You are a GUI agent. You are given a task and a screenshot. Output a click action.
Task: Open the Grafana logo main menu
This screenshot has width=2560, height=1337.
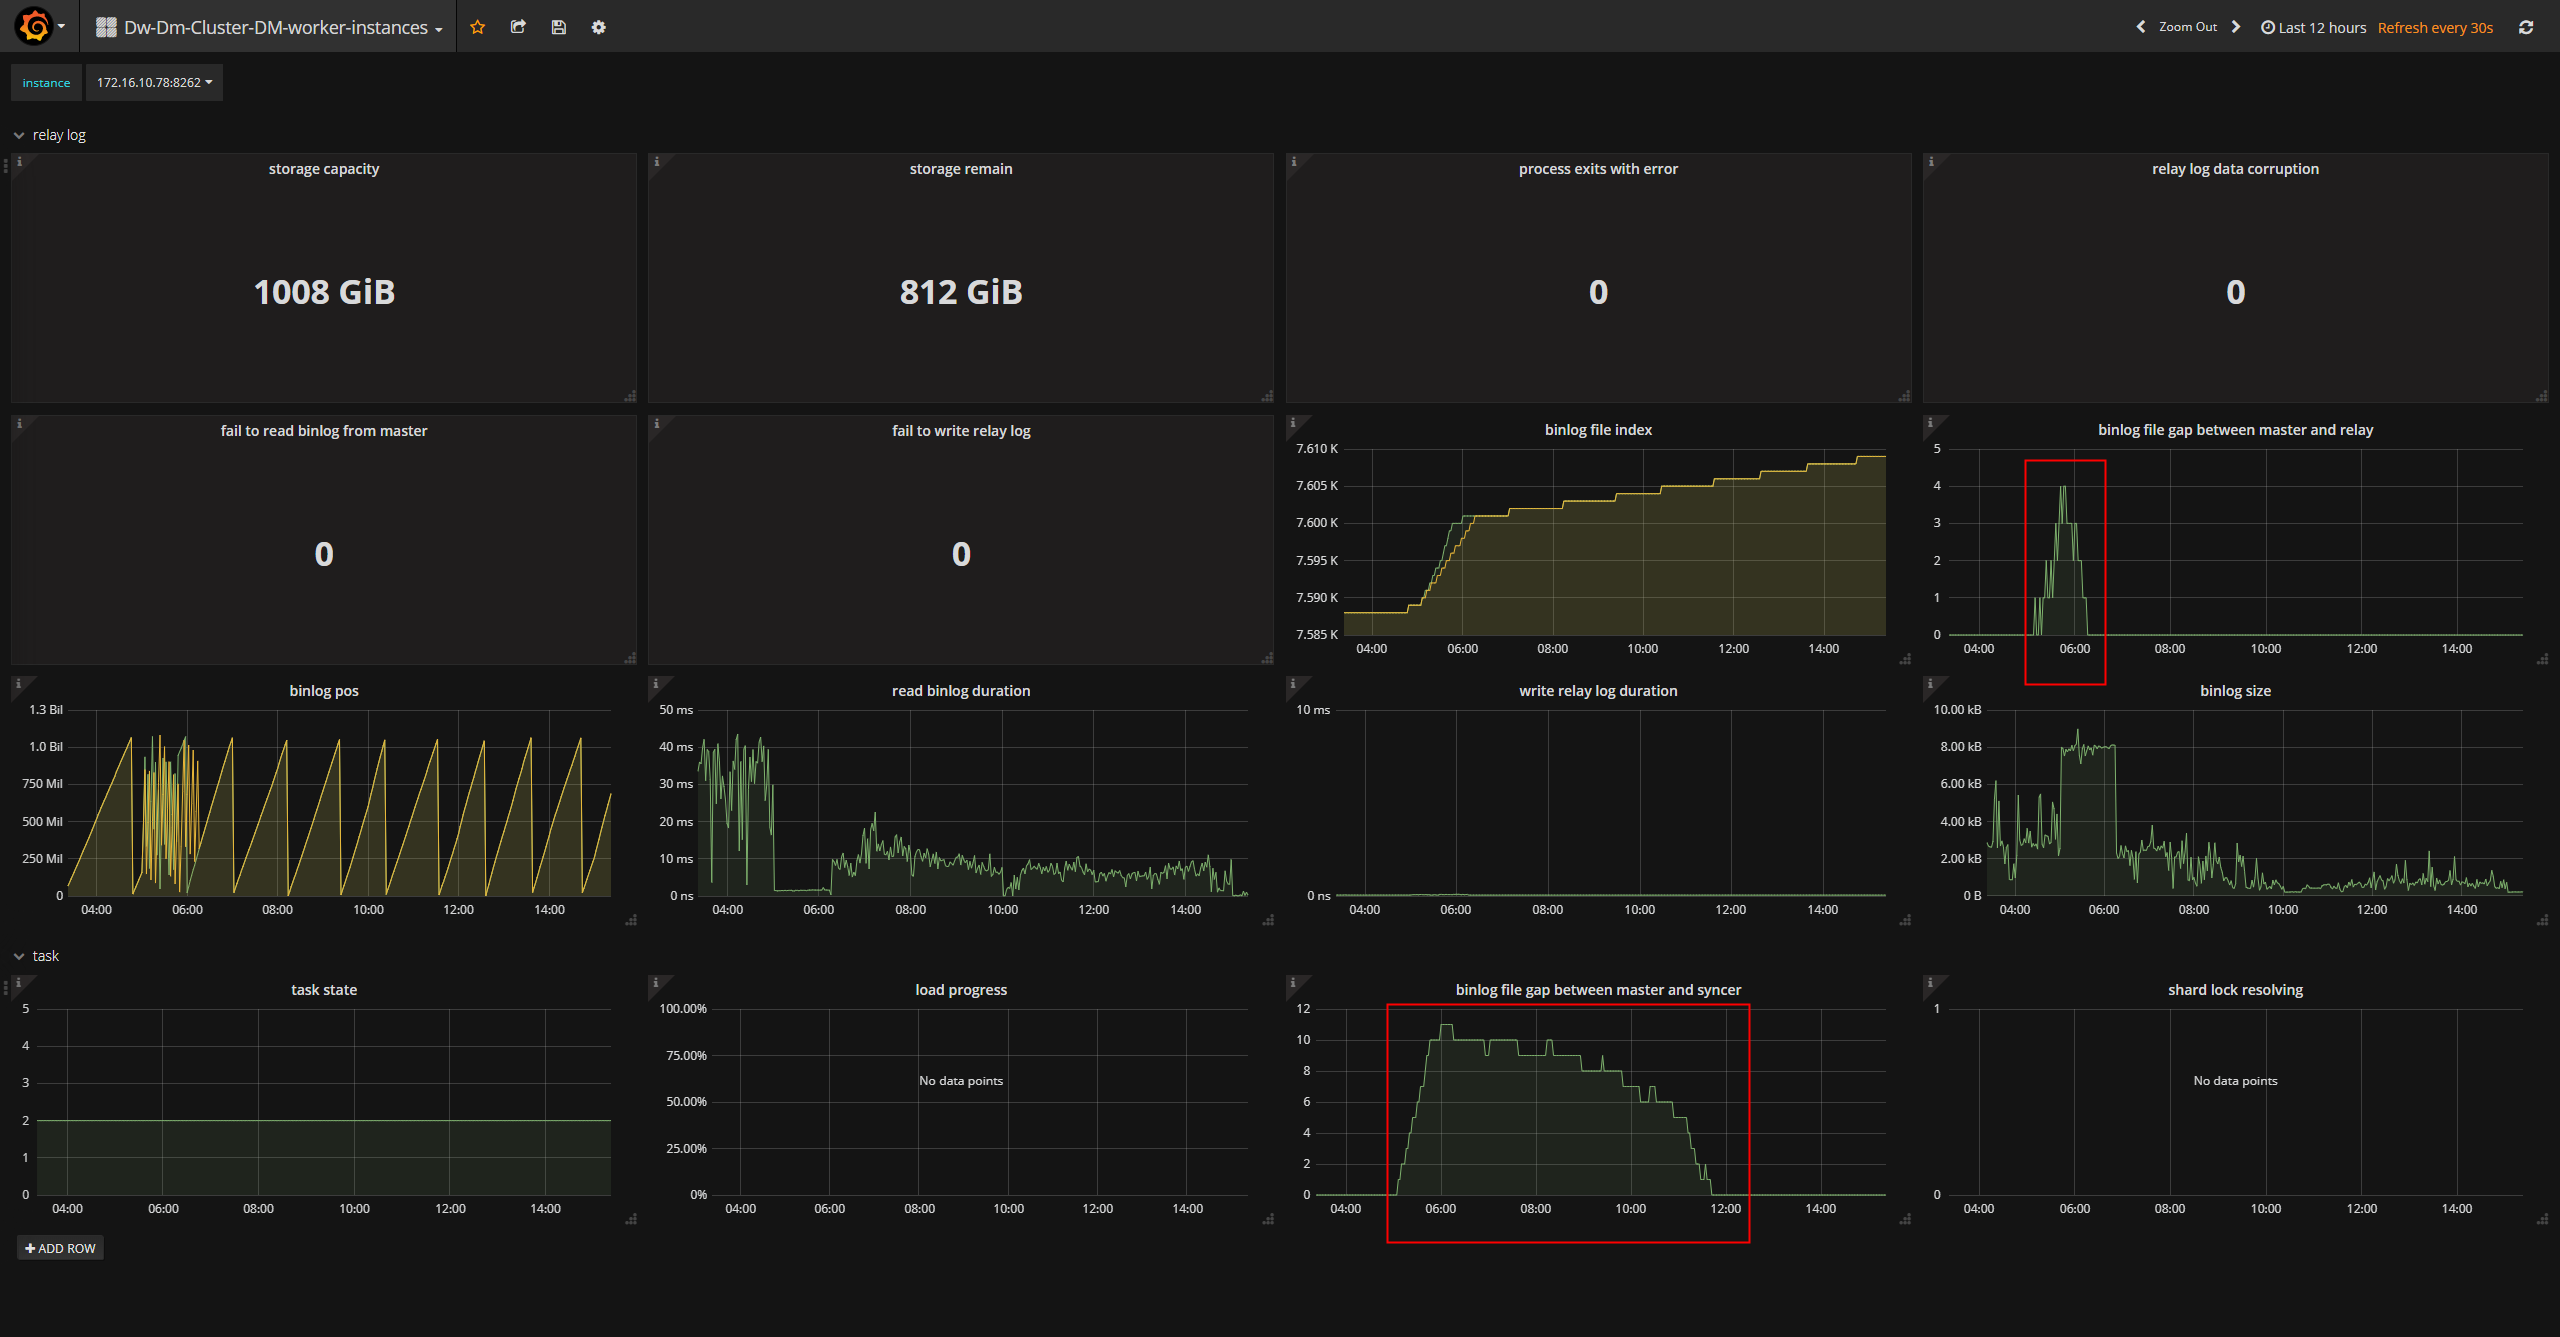coord(40,27)
